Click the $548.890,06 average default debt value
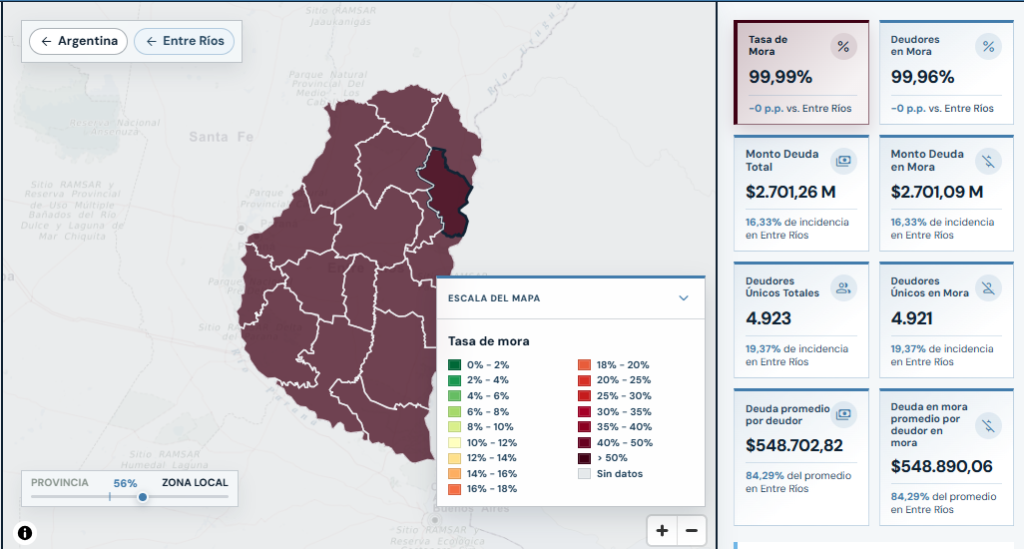 click(x=942, y=467)
